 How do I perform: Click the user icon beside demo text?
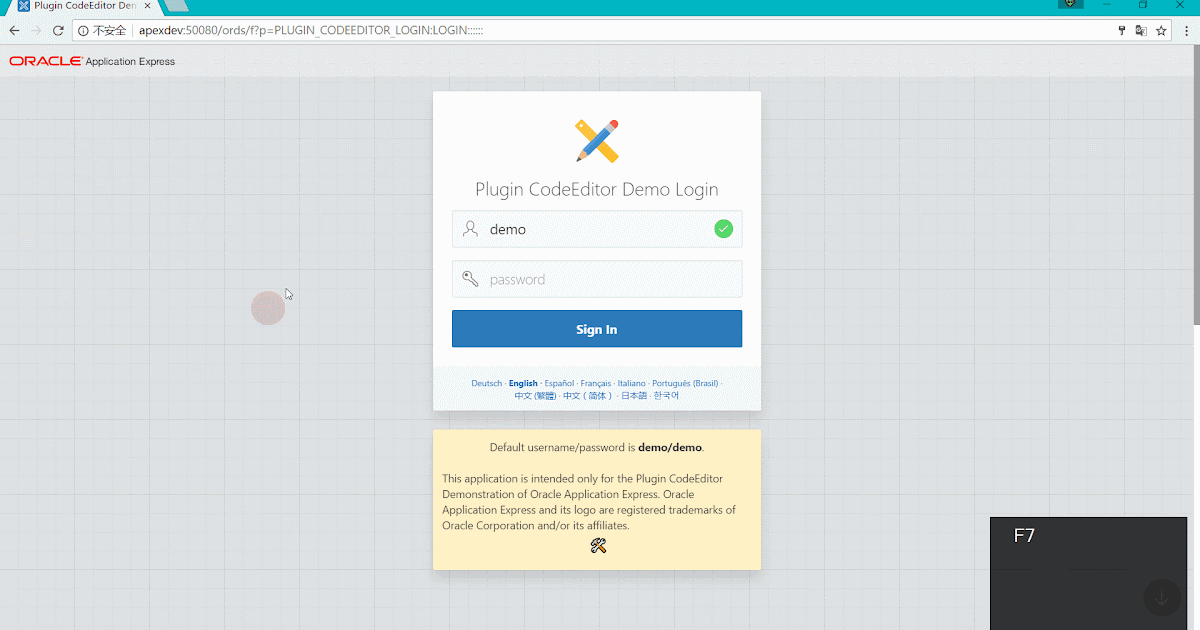click(x=470, y=228)
